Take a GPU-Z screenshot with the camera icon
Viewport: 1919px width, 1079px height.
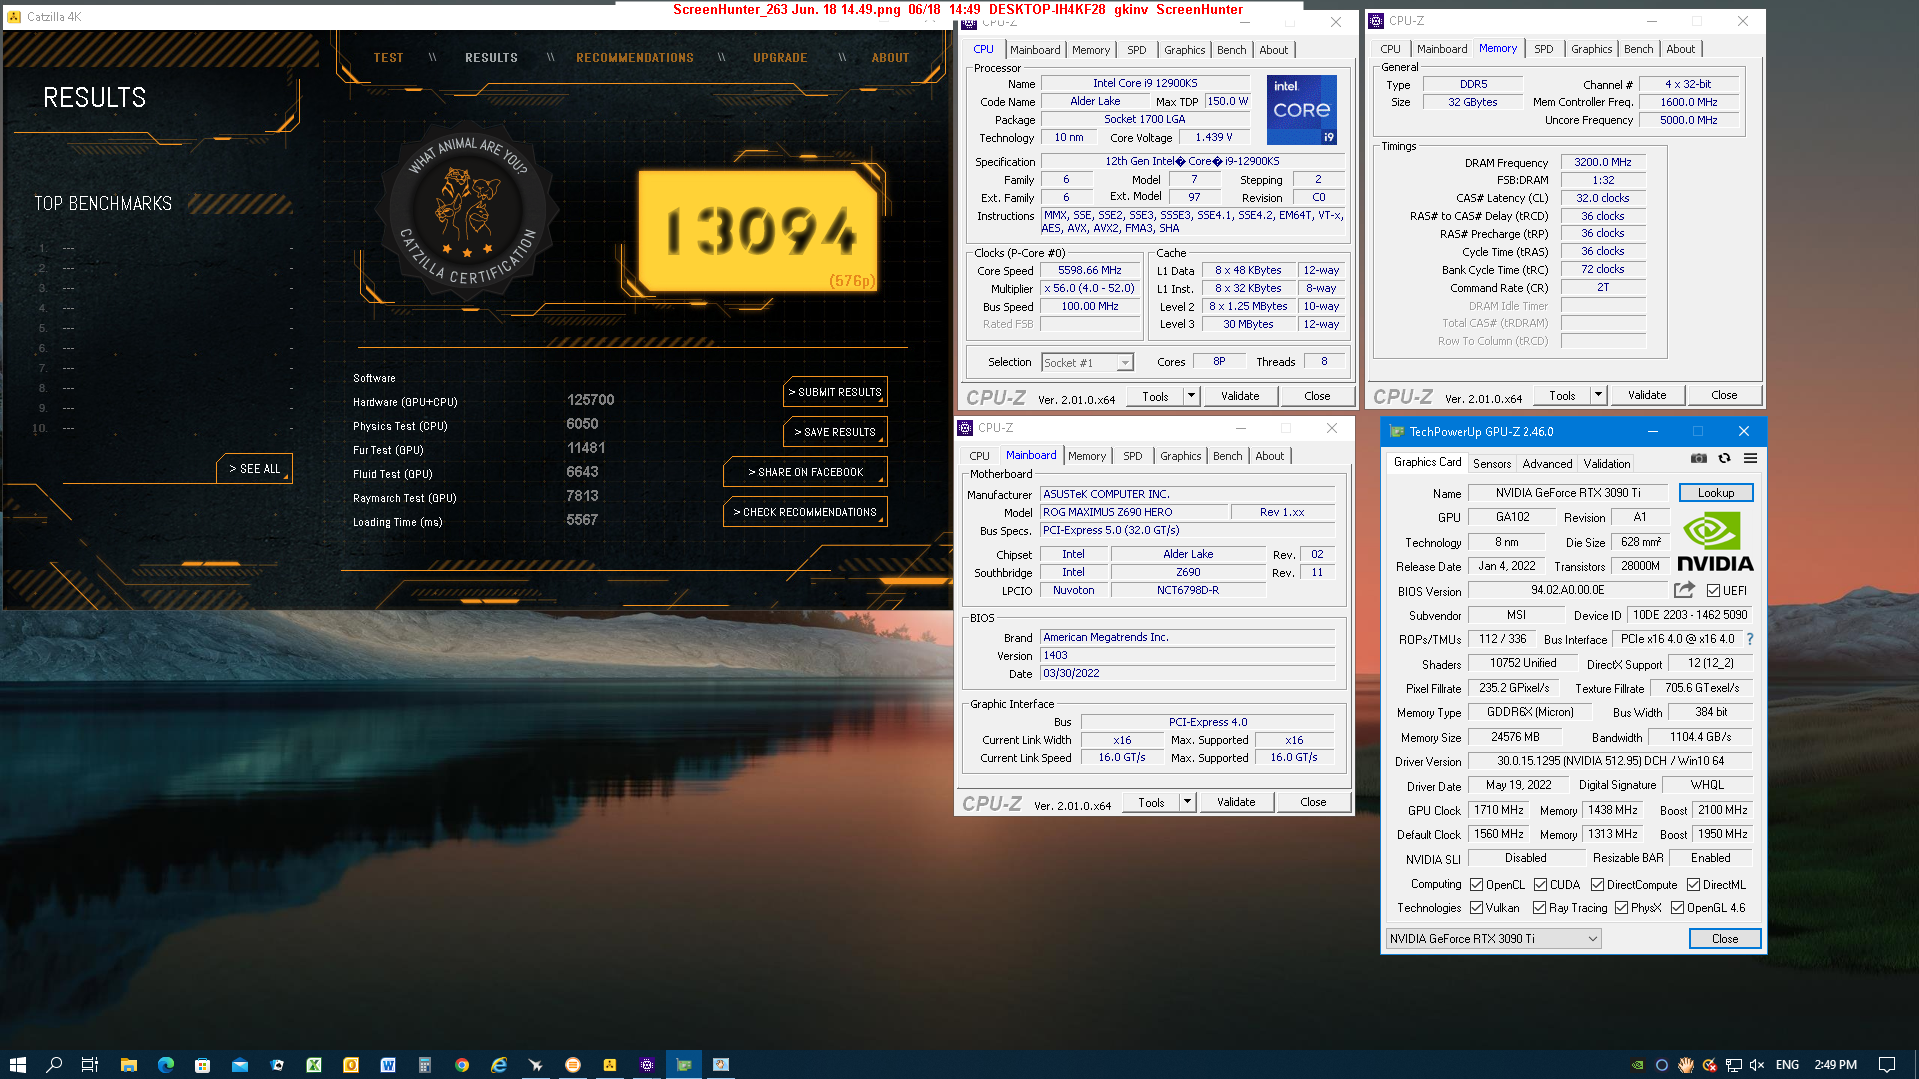click(1698, 458)
